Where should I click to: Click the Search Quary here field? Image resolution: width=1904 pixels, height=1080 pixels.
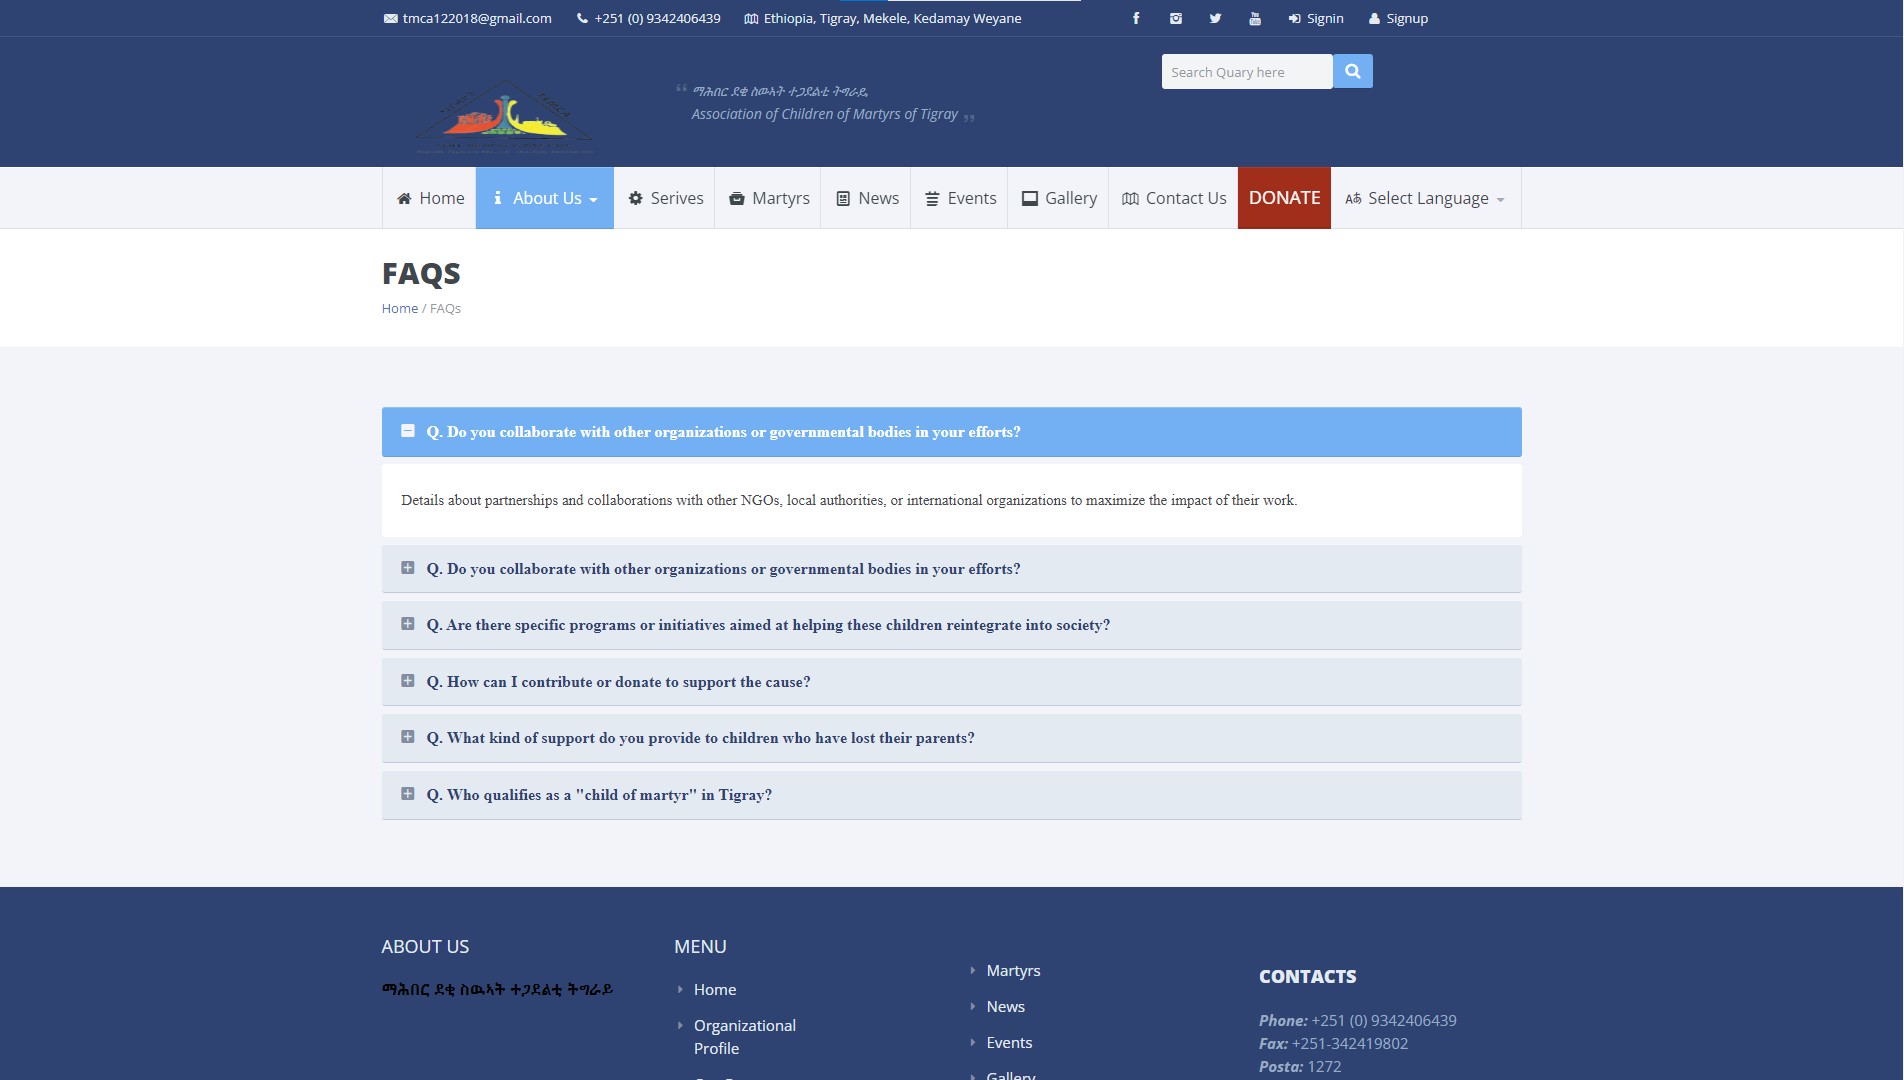(1246, 72)
